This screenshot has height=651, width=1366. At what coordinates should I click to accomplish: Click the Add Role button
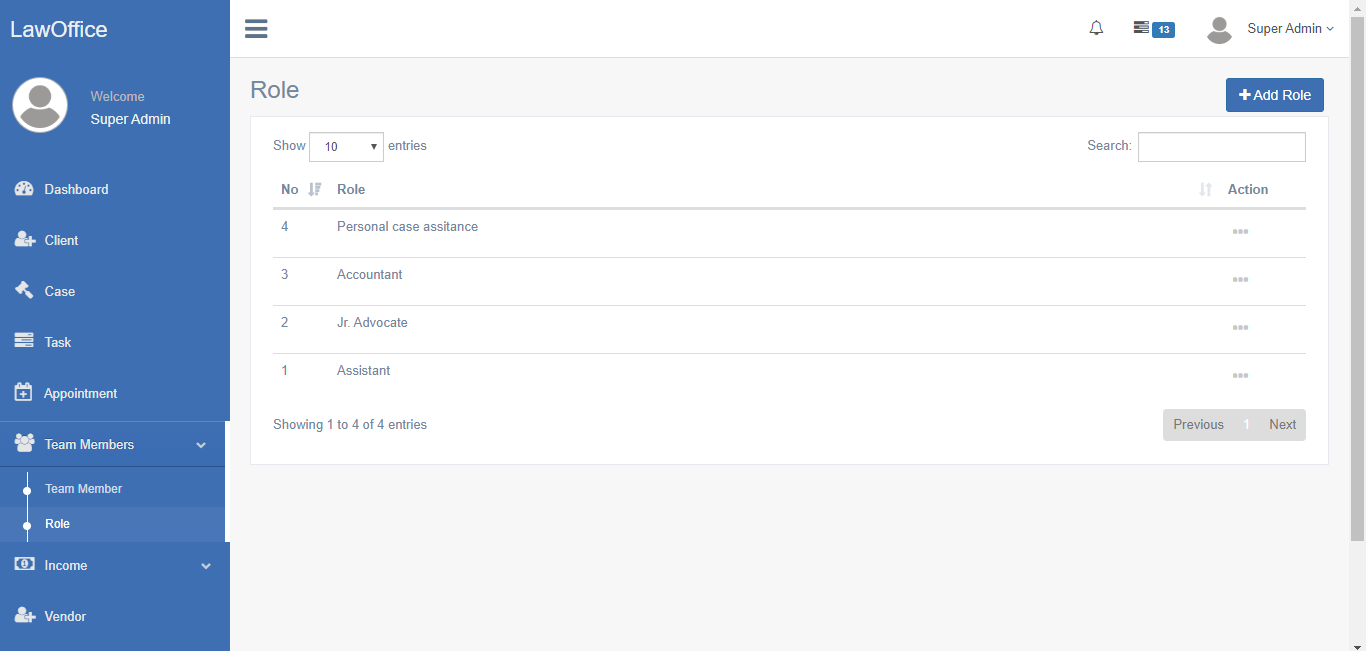(1274, 94)
